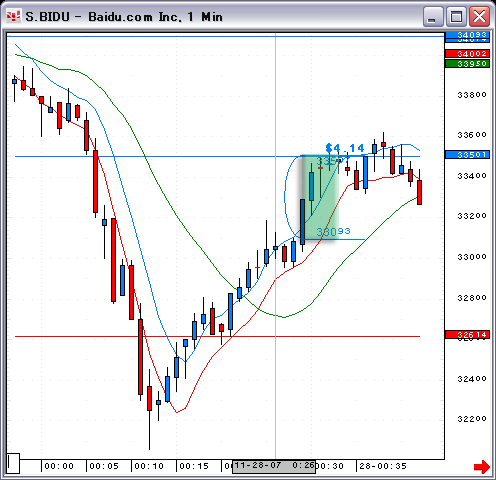The image size is (496, 480).
Task: Click the 33400 price axis label
Action: [x=472, y=176]
